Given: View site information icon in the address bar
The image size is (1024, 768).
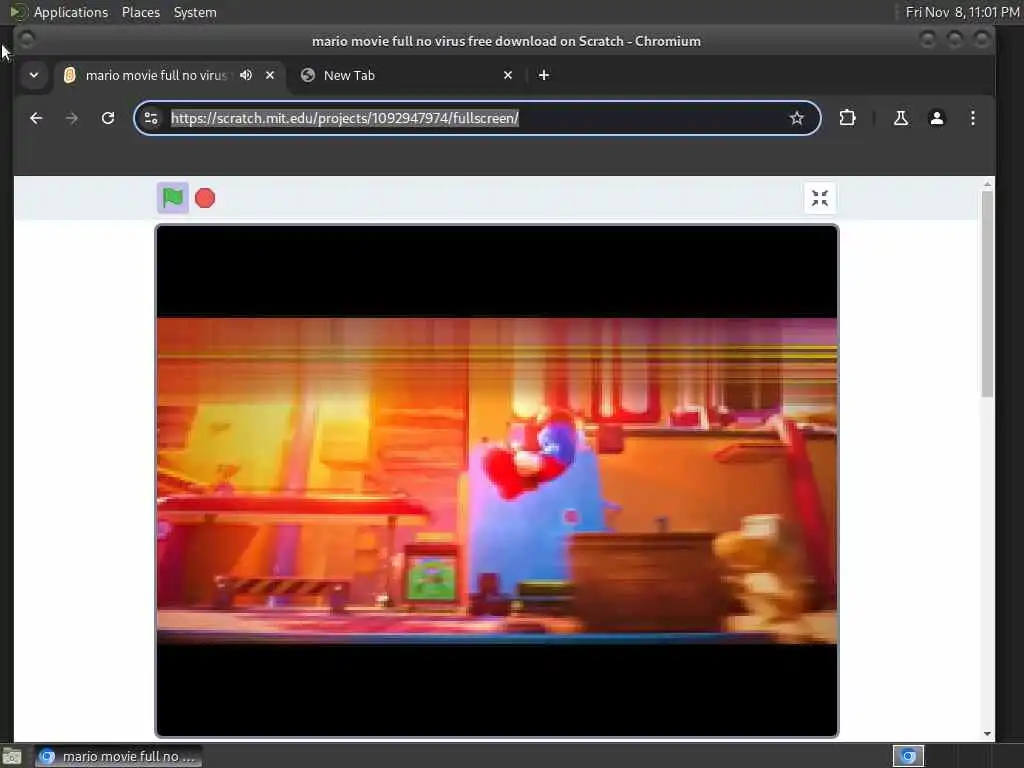Looking at the screenshot, I should pos(151,118).
